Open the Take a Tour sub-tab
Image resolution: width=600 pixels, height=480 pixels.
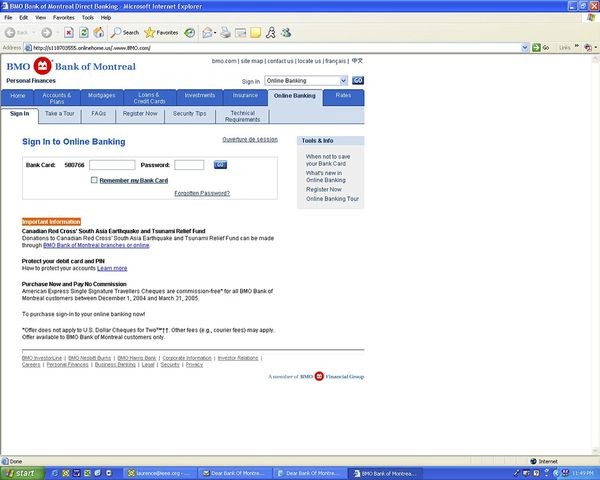coord(60,116)
